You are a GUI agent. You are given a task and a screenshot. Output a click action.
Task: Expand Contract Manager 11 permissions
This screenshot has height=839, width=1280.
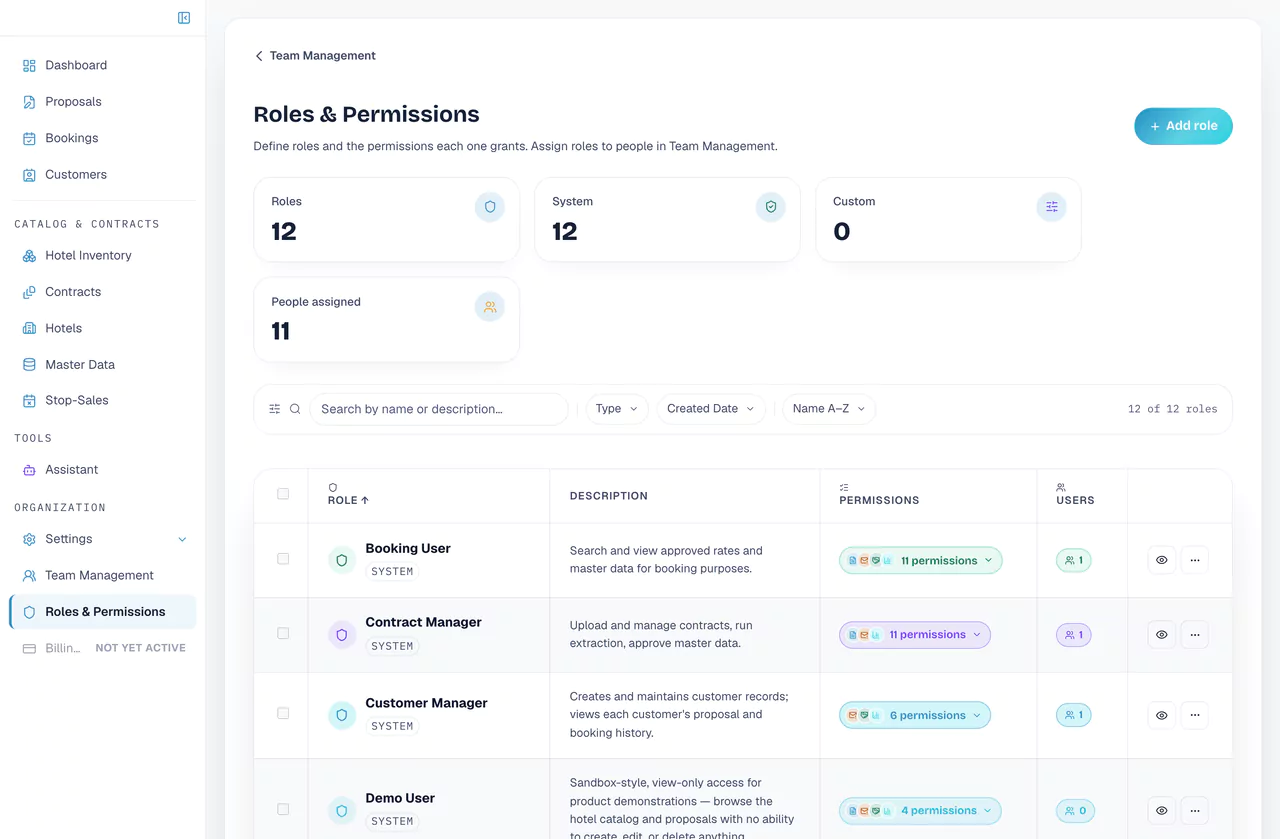(x=915, y=635)
